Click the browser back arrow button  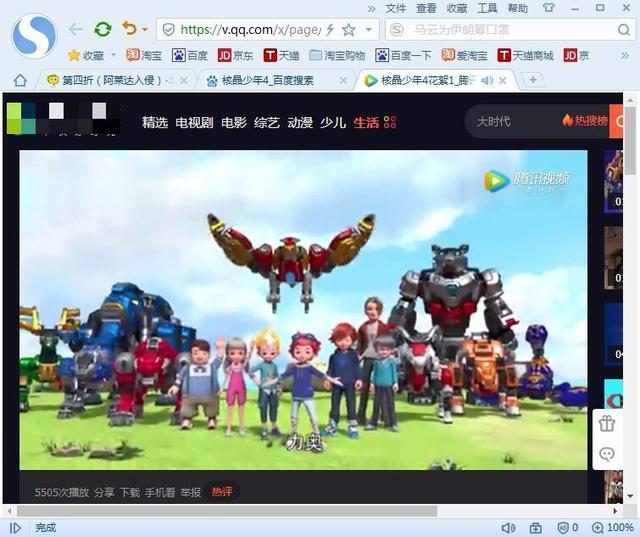point(76,29)
